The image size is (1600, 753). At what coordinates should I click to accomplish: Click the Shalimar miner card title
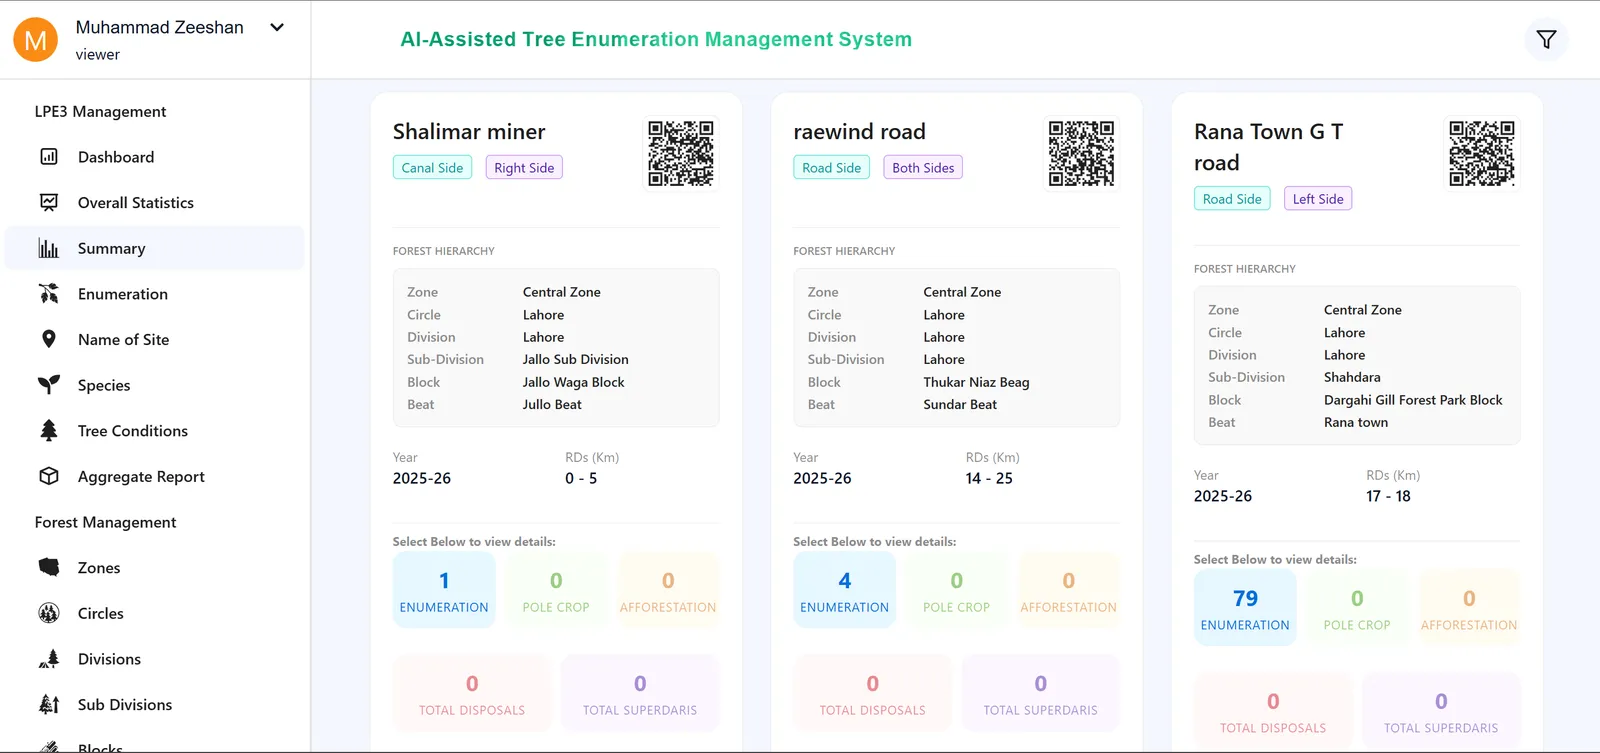[x=469, y=132]
